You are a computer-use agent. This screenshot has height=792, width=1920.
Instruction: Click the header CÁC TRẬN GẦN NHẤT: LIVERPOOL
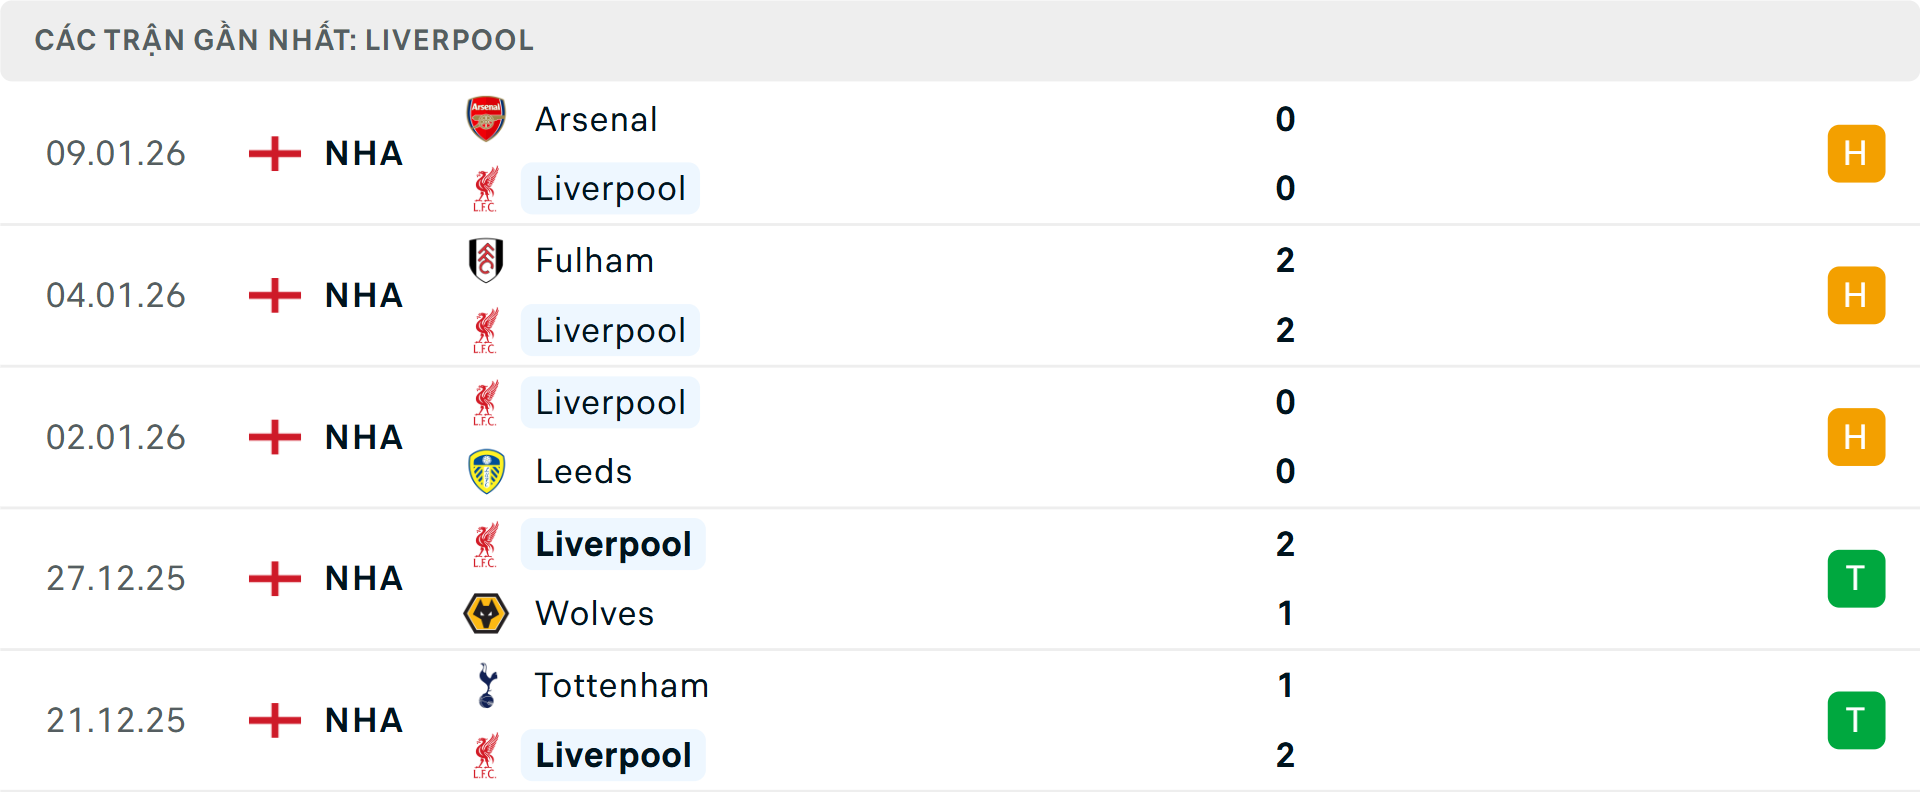[x=285, y=40]
